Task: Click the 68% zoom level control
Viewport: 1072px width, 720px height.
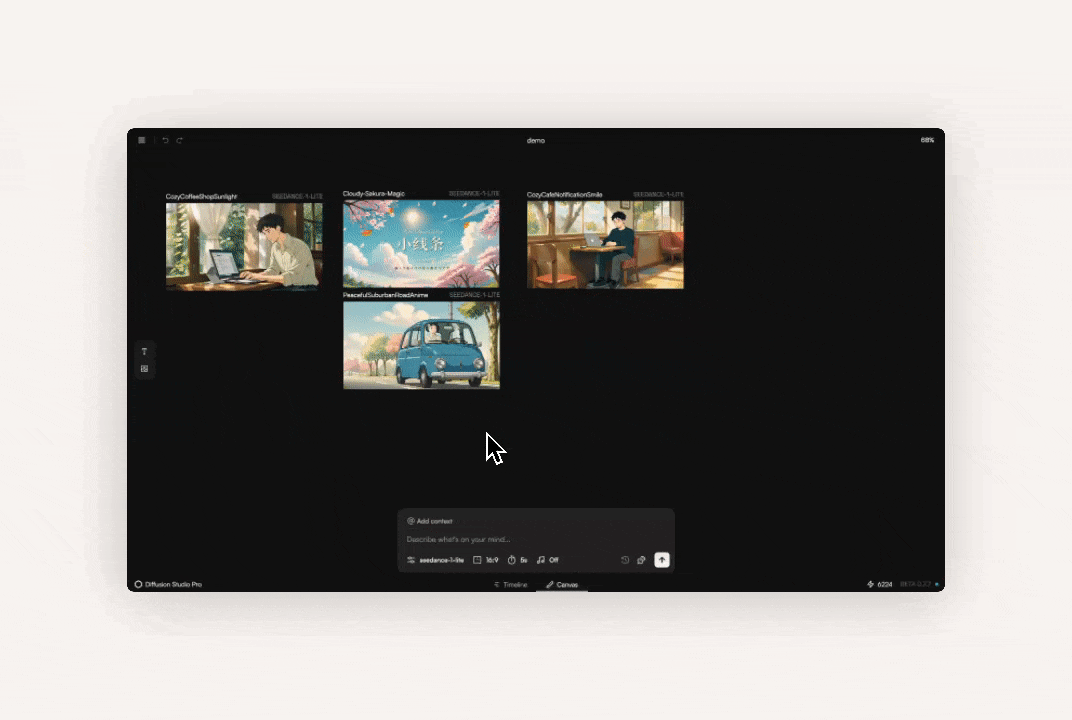Action: click(926, 140)
